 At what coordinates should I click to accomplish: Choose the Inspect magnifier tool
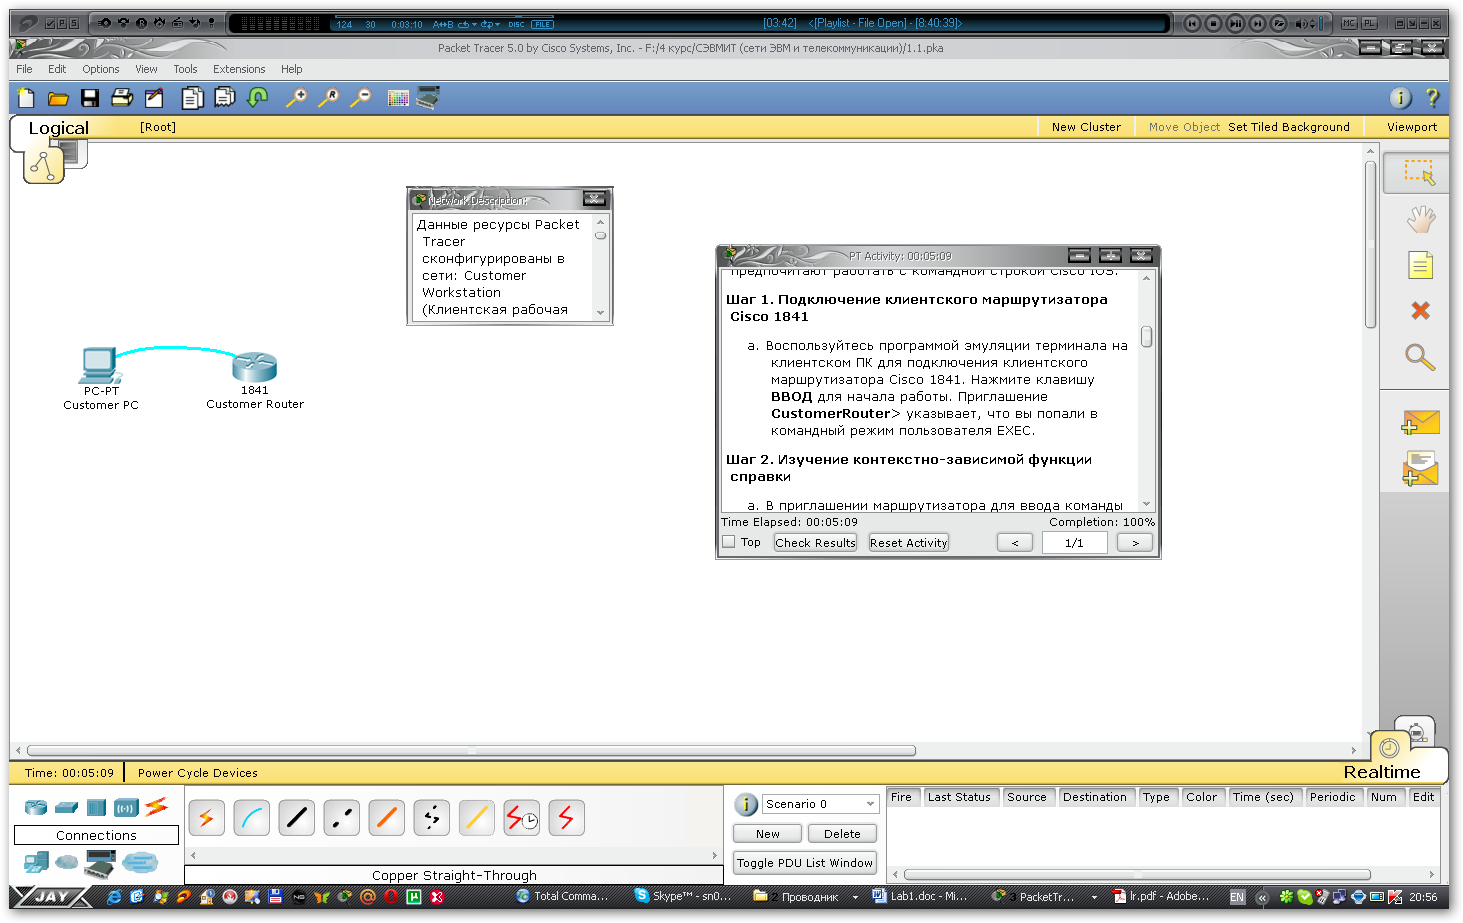pyautogui.click(x=1420, y=357)
